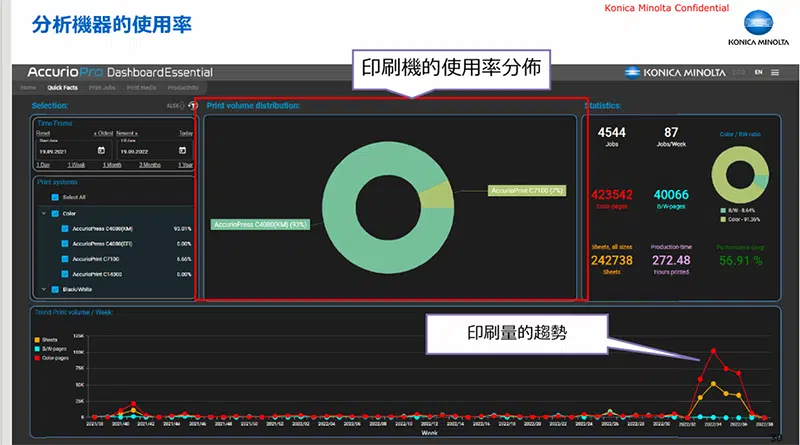Click the AccurioPress C4080(KM) (93%) chart label

click(260, 225)
